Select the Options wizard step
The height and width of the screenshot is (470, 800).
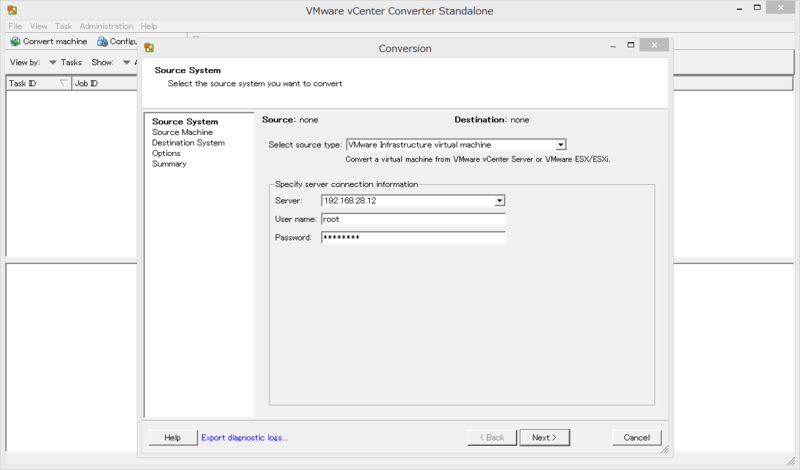pos(166,153)
